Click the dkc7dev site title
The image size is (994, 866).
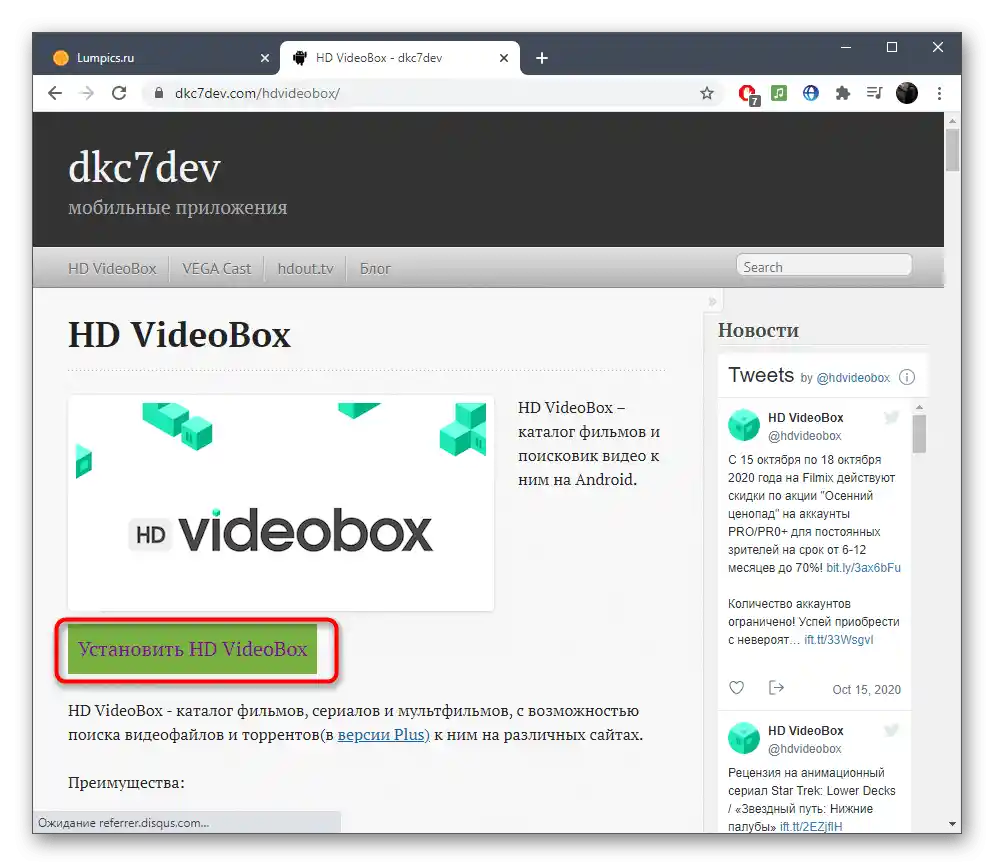click(144, 169)
